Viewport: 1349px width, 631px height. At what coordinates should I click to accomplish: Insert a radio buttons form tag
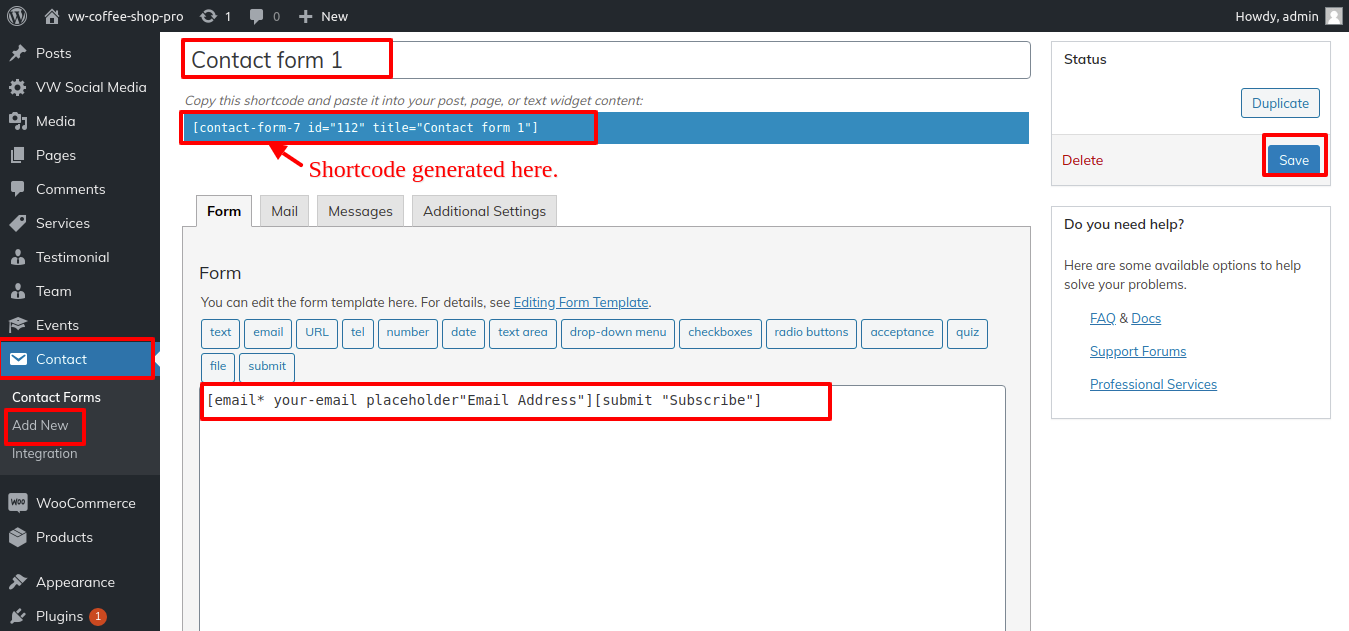[811, 333]
